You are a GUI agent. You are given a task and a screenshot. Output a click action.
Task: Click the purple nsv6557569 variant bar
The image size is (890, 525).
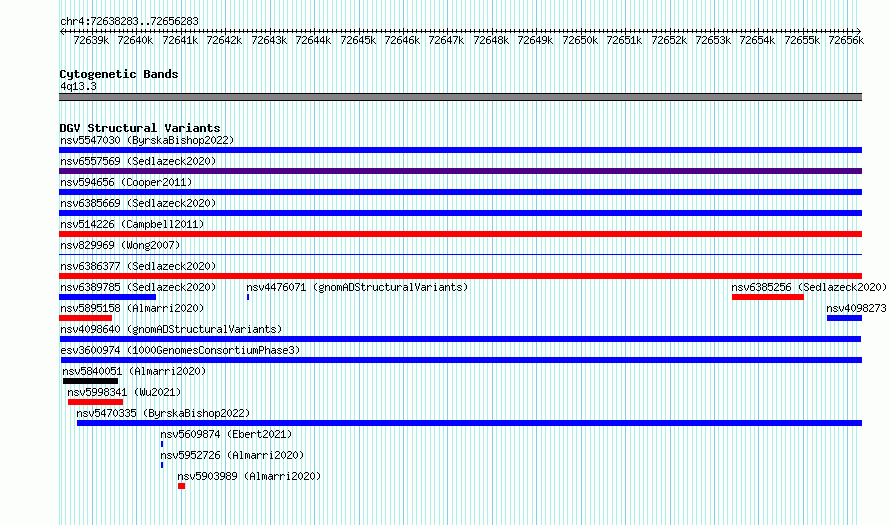[460, 171]
